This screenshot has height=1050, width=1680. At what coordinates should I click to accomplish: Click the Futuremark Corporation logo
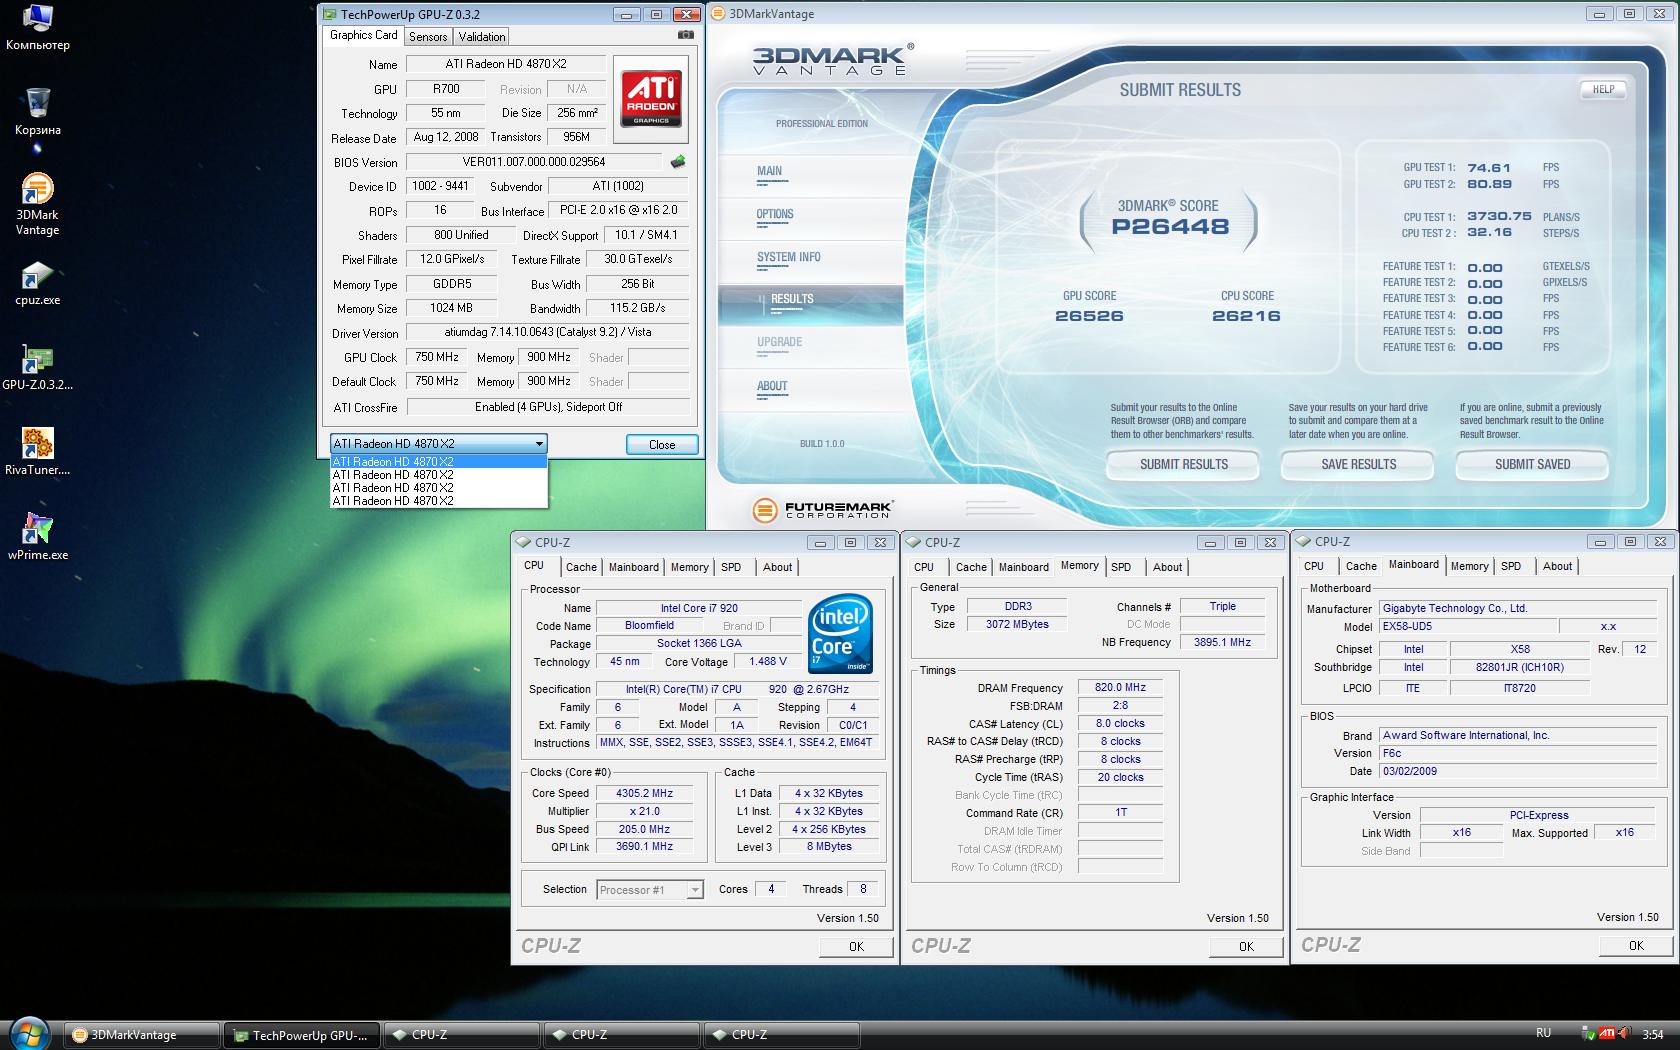point(821,510)
